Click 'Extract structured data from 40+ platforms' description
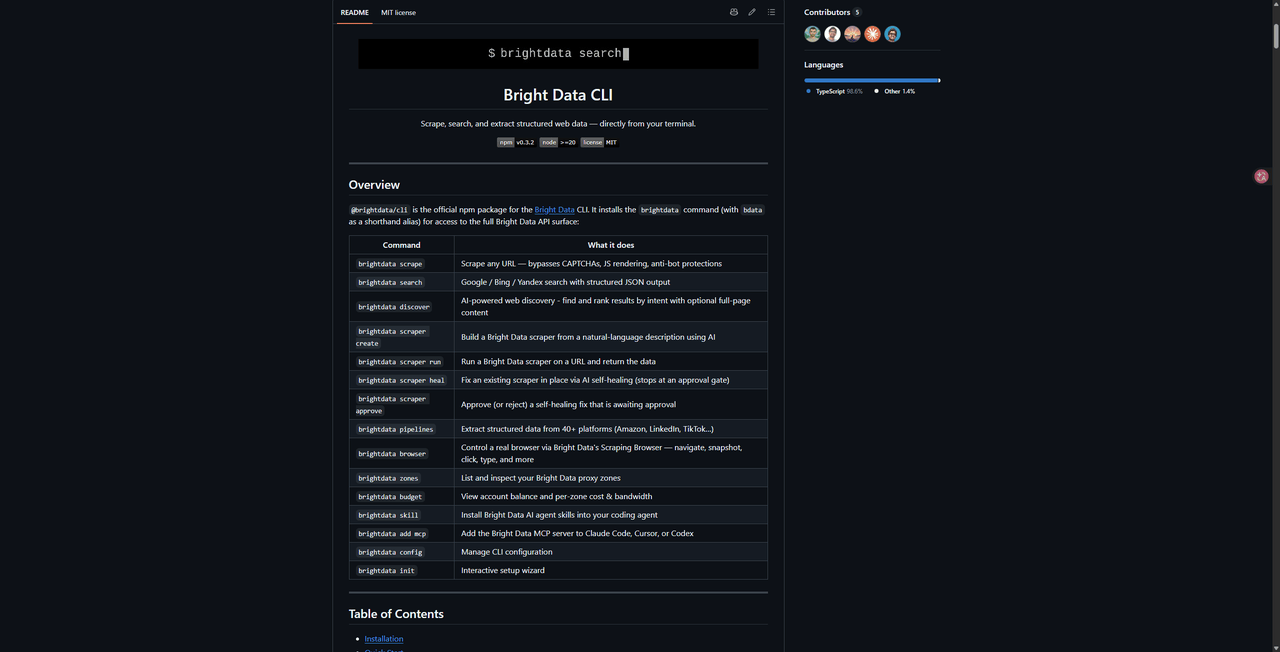1280x652 pixels. [x=587, y=429]
